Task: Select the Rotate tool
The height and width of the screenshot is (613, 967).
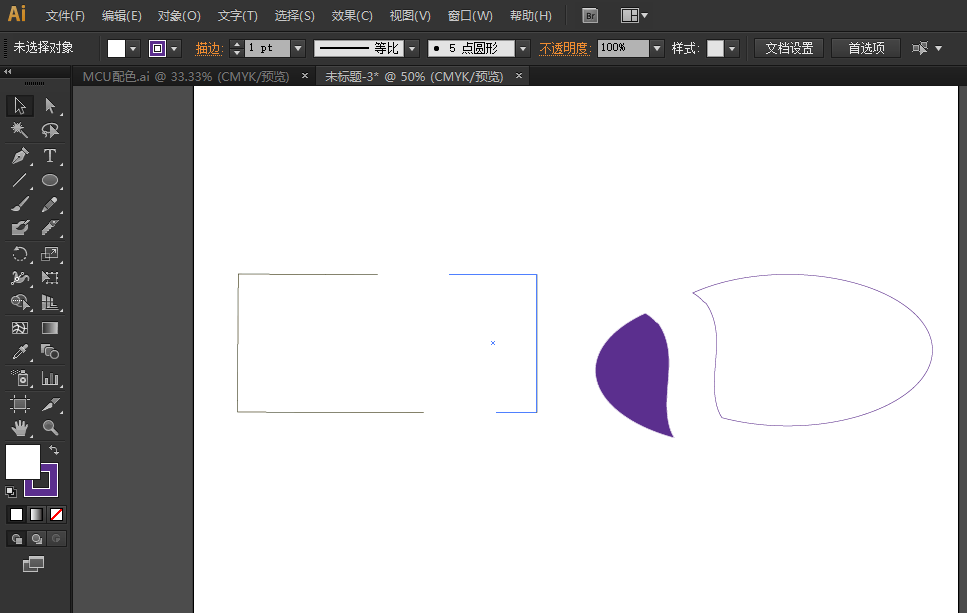Action: [20, 254]
